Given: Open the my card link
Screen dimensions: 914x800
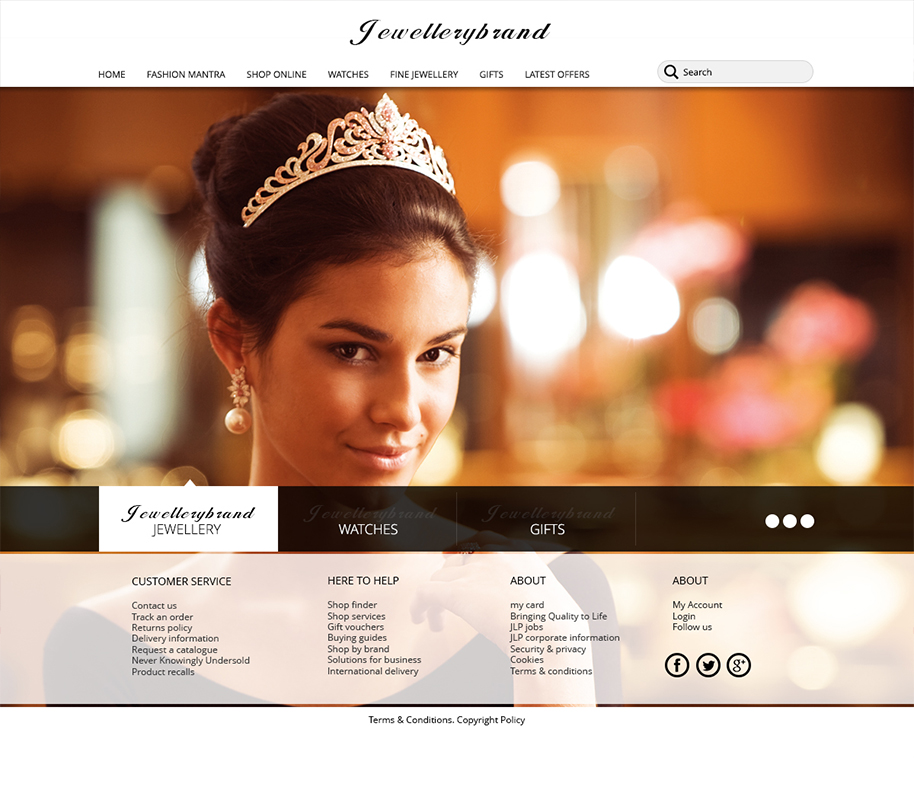Looking at the screenshot, I should tap(527, 605).
